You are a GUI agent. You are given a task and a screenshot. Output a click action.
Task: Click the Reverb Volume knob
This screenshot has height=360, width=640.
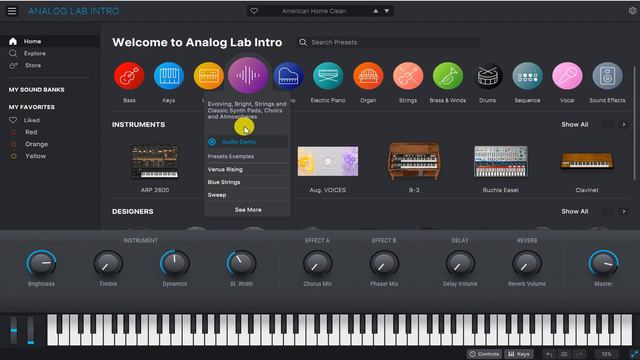527,263
